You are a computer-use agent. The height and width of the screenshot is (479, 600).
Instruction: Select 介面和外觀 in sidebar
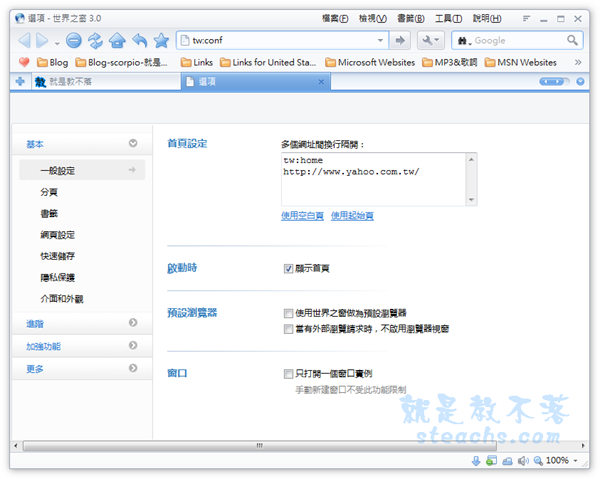(62, 299)
